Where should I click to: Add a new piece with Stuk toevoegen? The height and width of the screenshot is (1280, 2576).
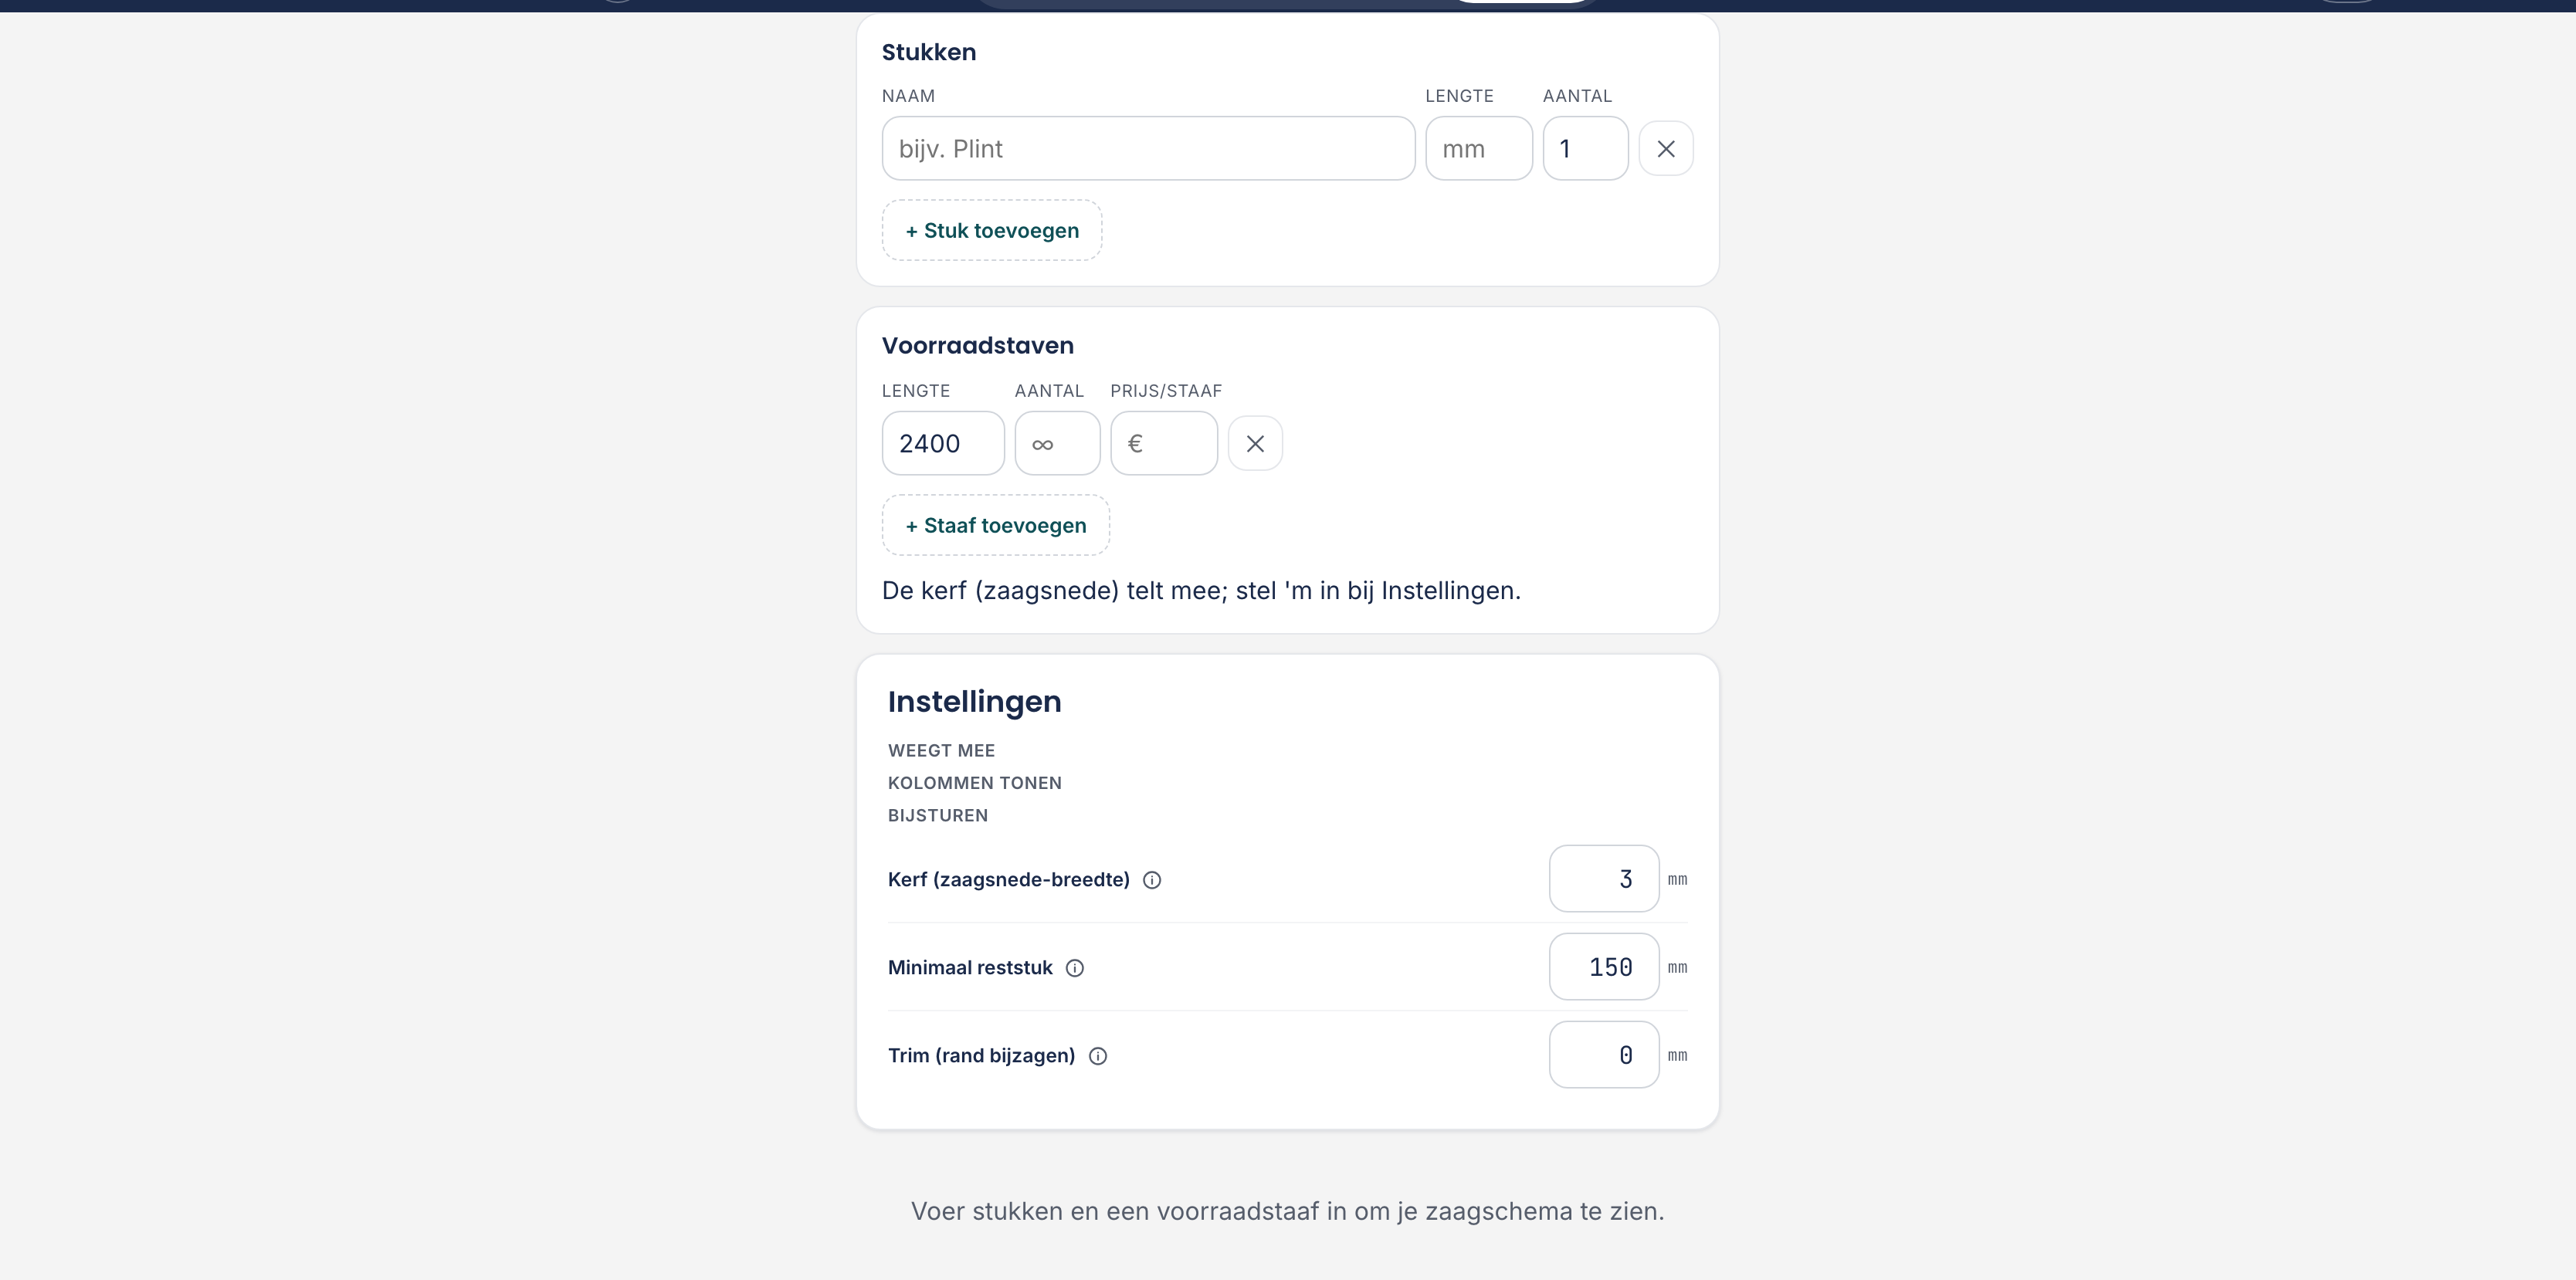pos(992,230)
